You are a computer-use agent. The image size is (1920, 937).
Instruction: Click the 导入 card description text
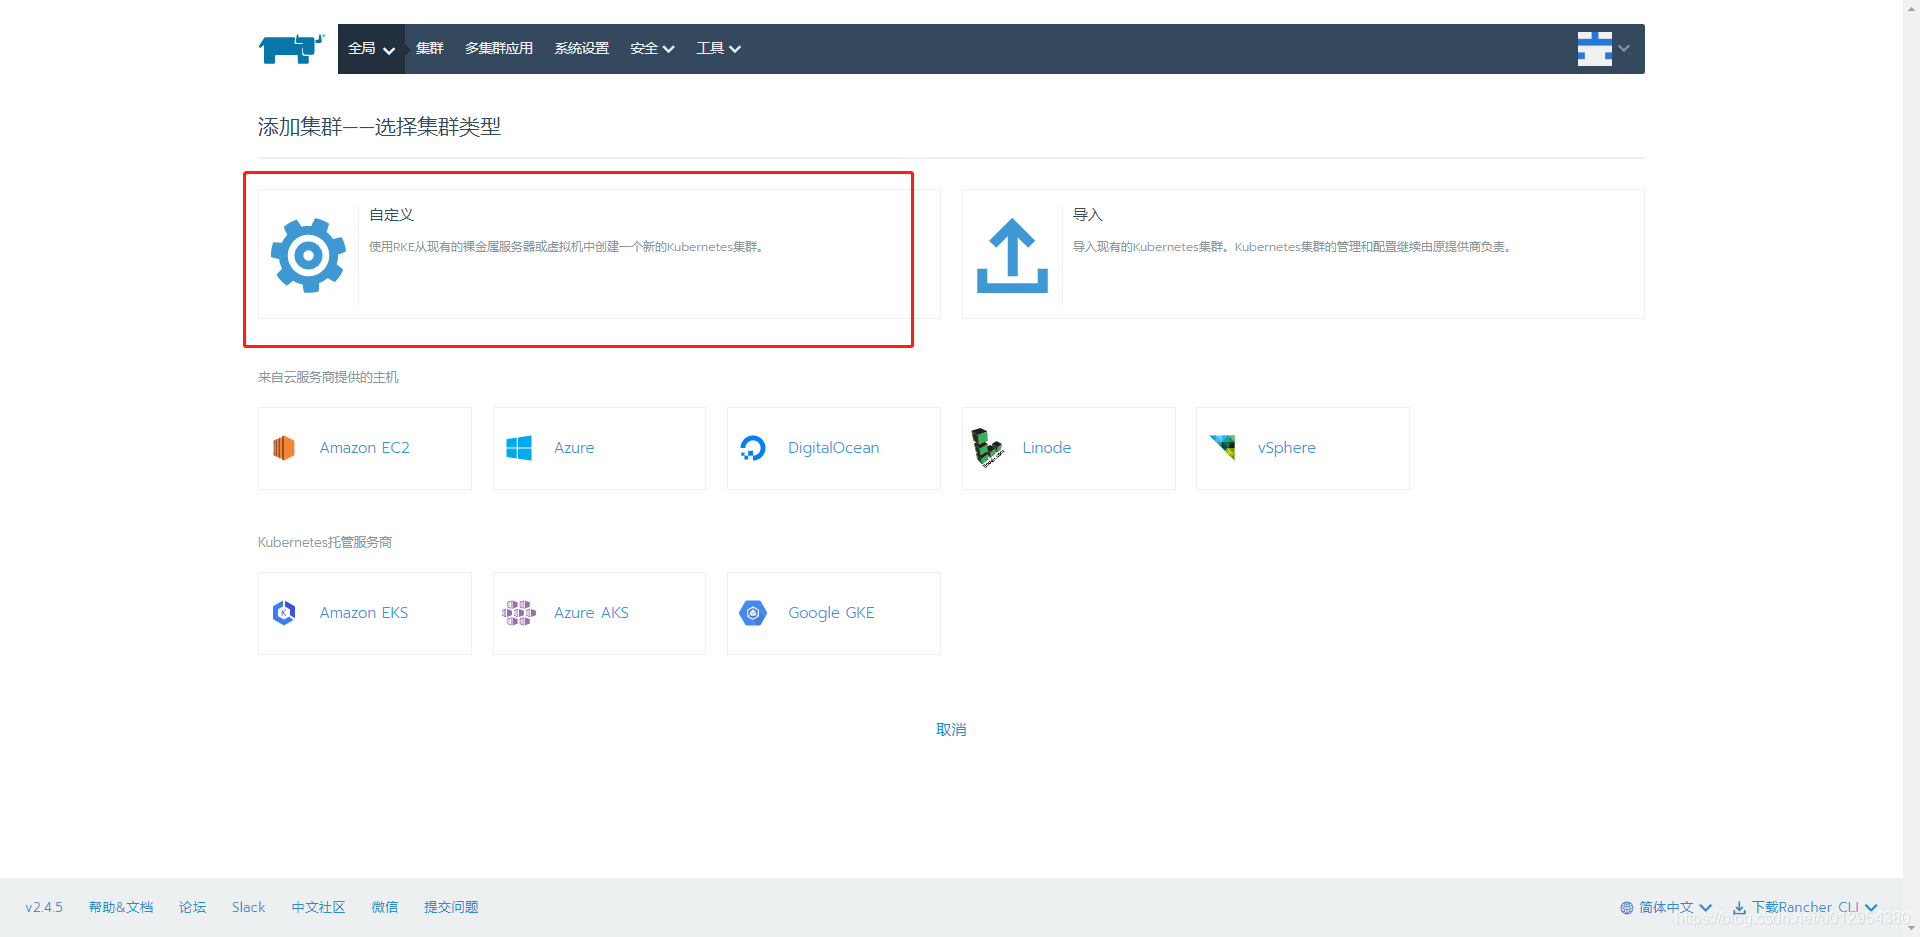[1292, 247]
